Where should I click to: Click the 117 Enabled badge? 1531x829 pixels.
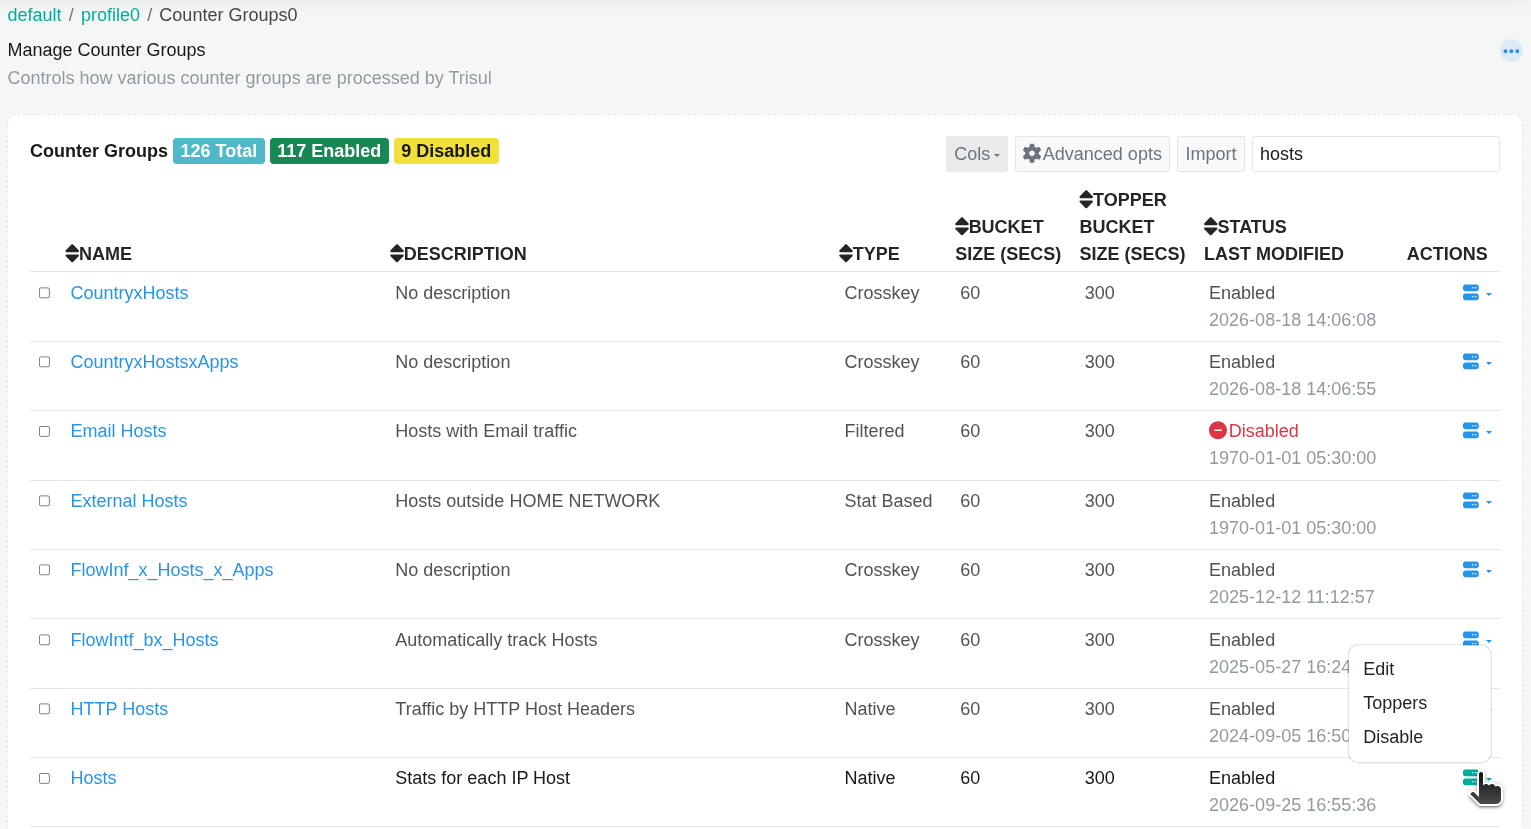(x=329, y=151)
